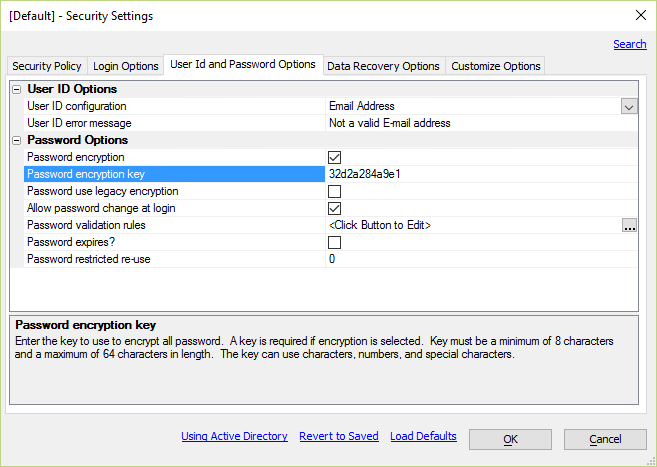Click the password encryption key value field
657x467 pixels.
pos(481,174)
